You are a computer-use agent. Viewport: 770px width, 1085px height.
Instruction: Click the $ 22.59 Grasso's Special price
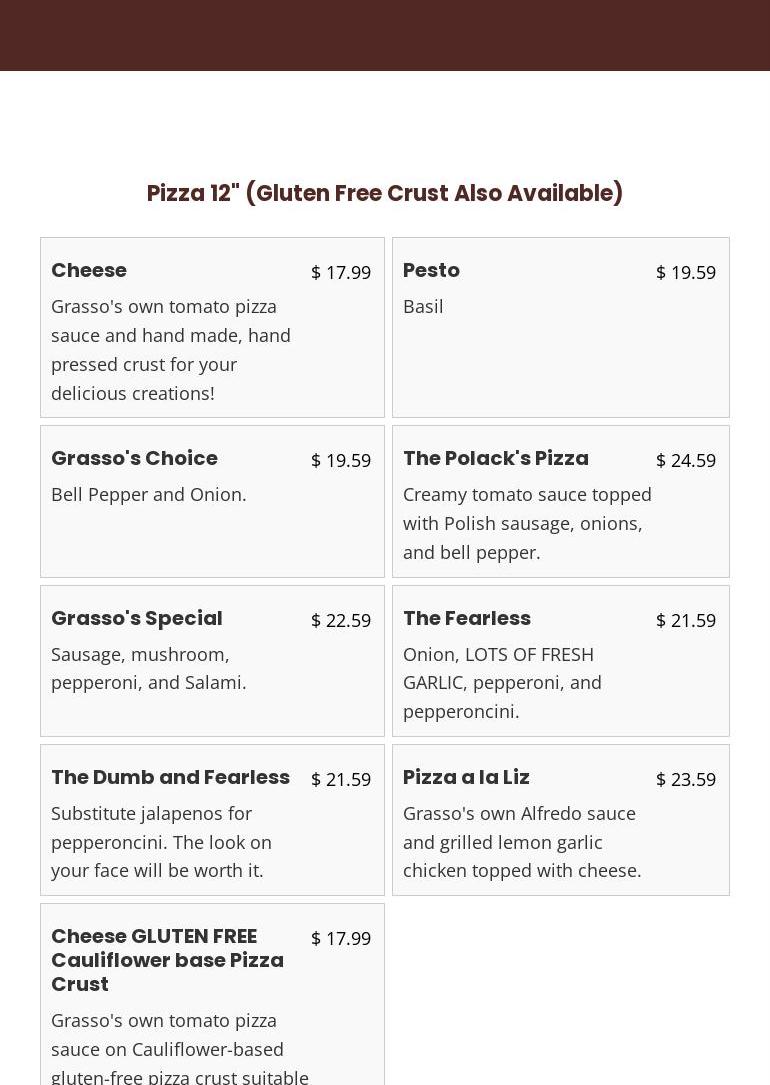pyautogui.click(x=340, y=620)
